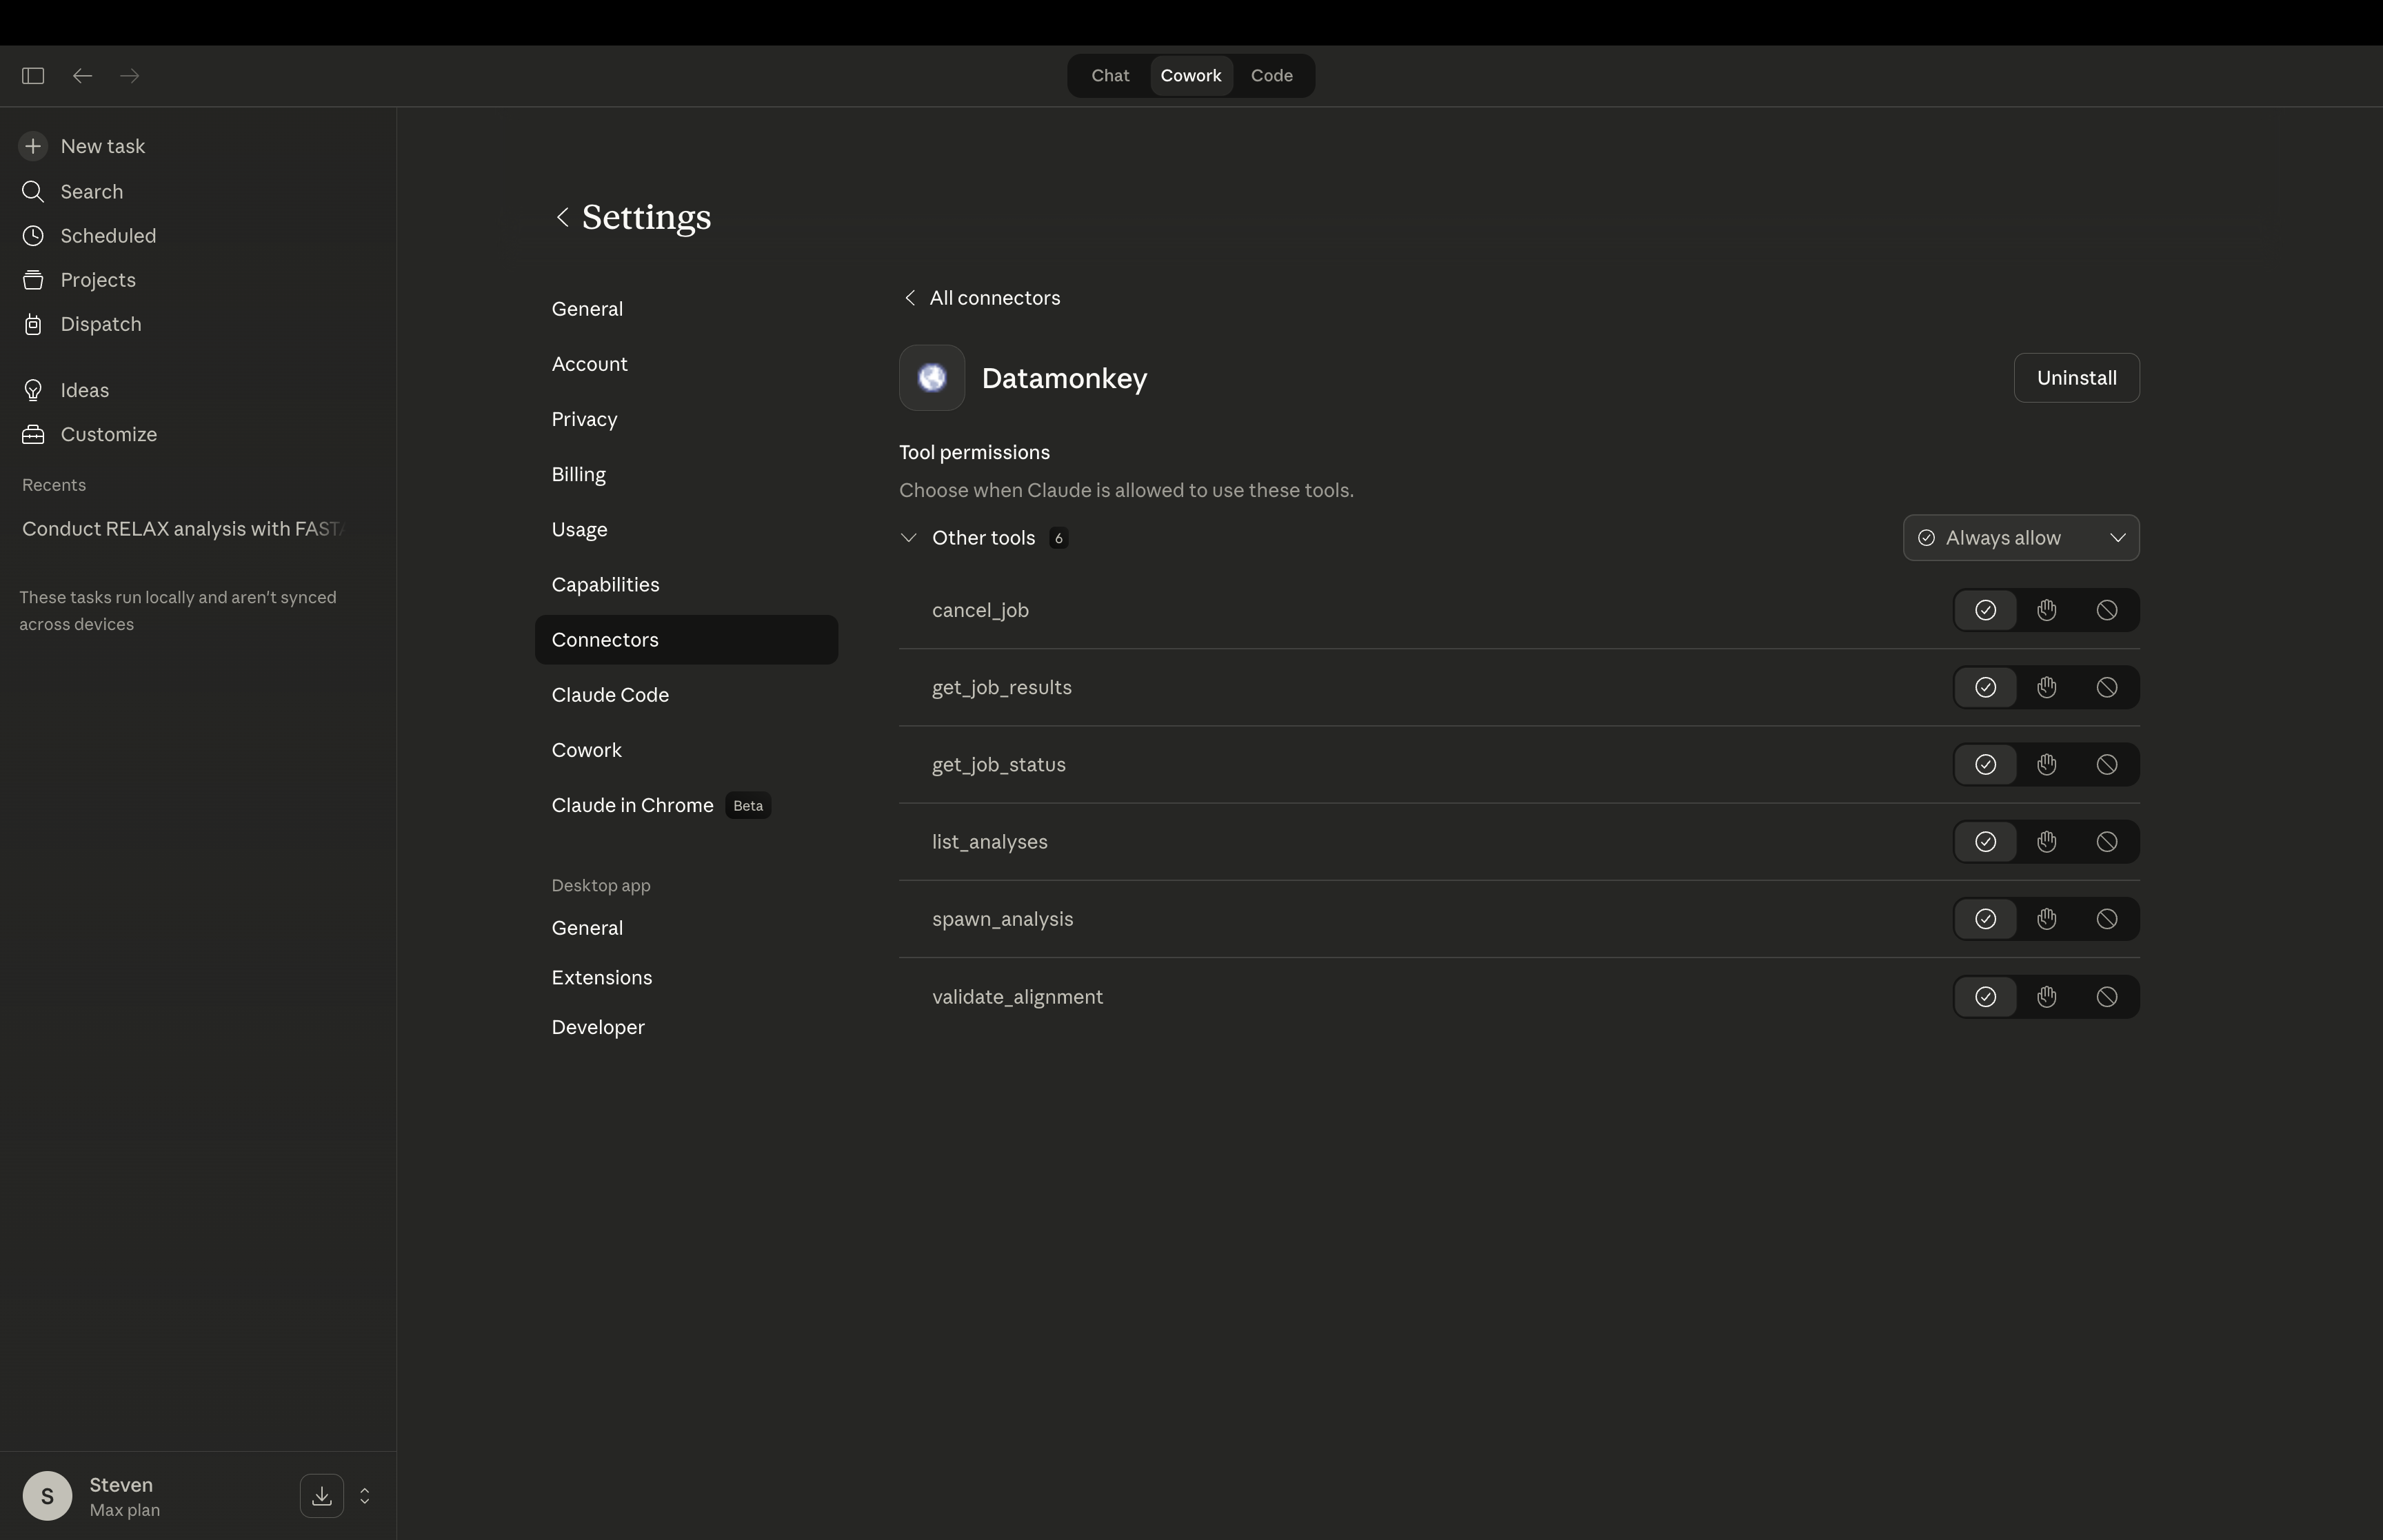Toggle the sidebar panel icon top left
This screenshot has height=1540, width=2383.
[33, 75]
